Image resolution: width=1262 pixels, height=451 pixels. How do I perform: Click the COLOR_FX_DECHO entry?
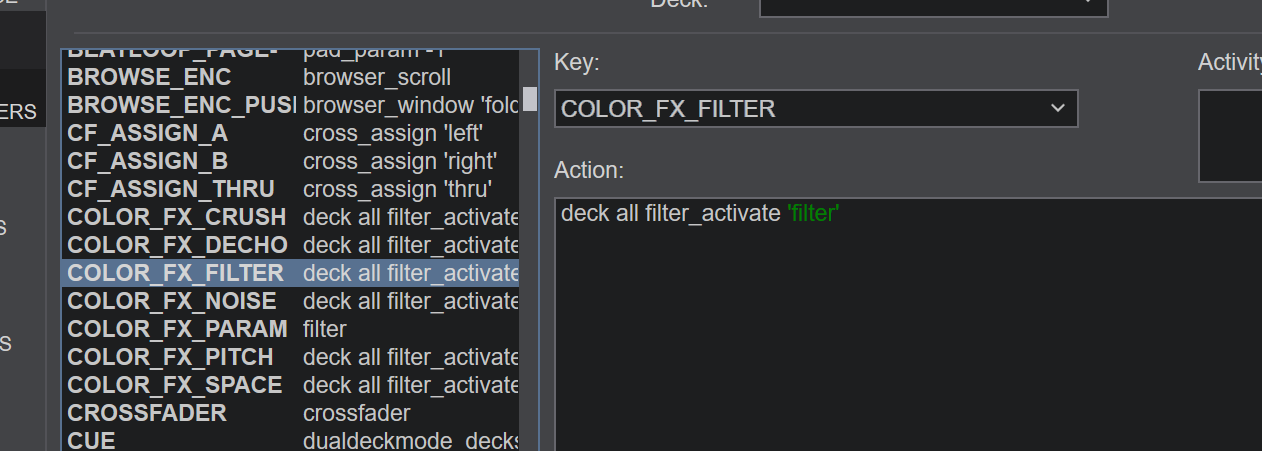click(290, 245)
